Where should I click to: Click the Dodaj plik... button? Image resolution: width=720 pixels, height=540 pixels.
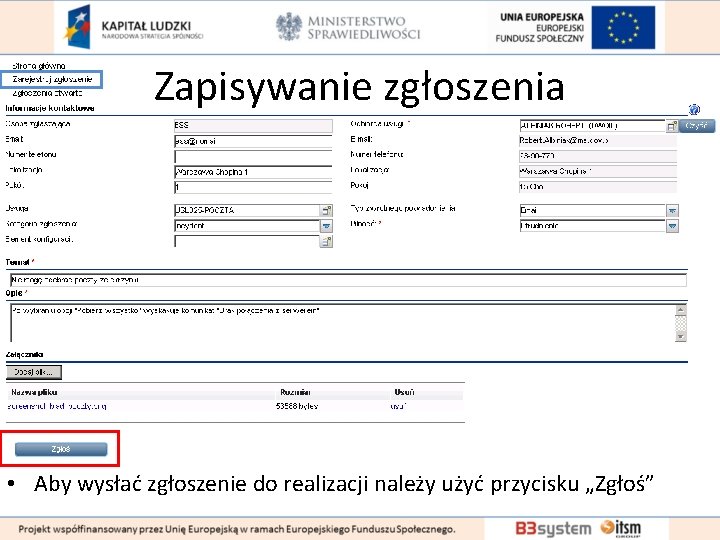[x=34, y=372]
